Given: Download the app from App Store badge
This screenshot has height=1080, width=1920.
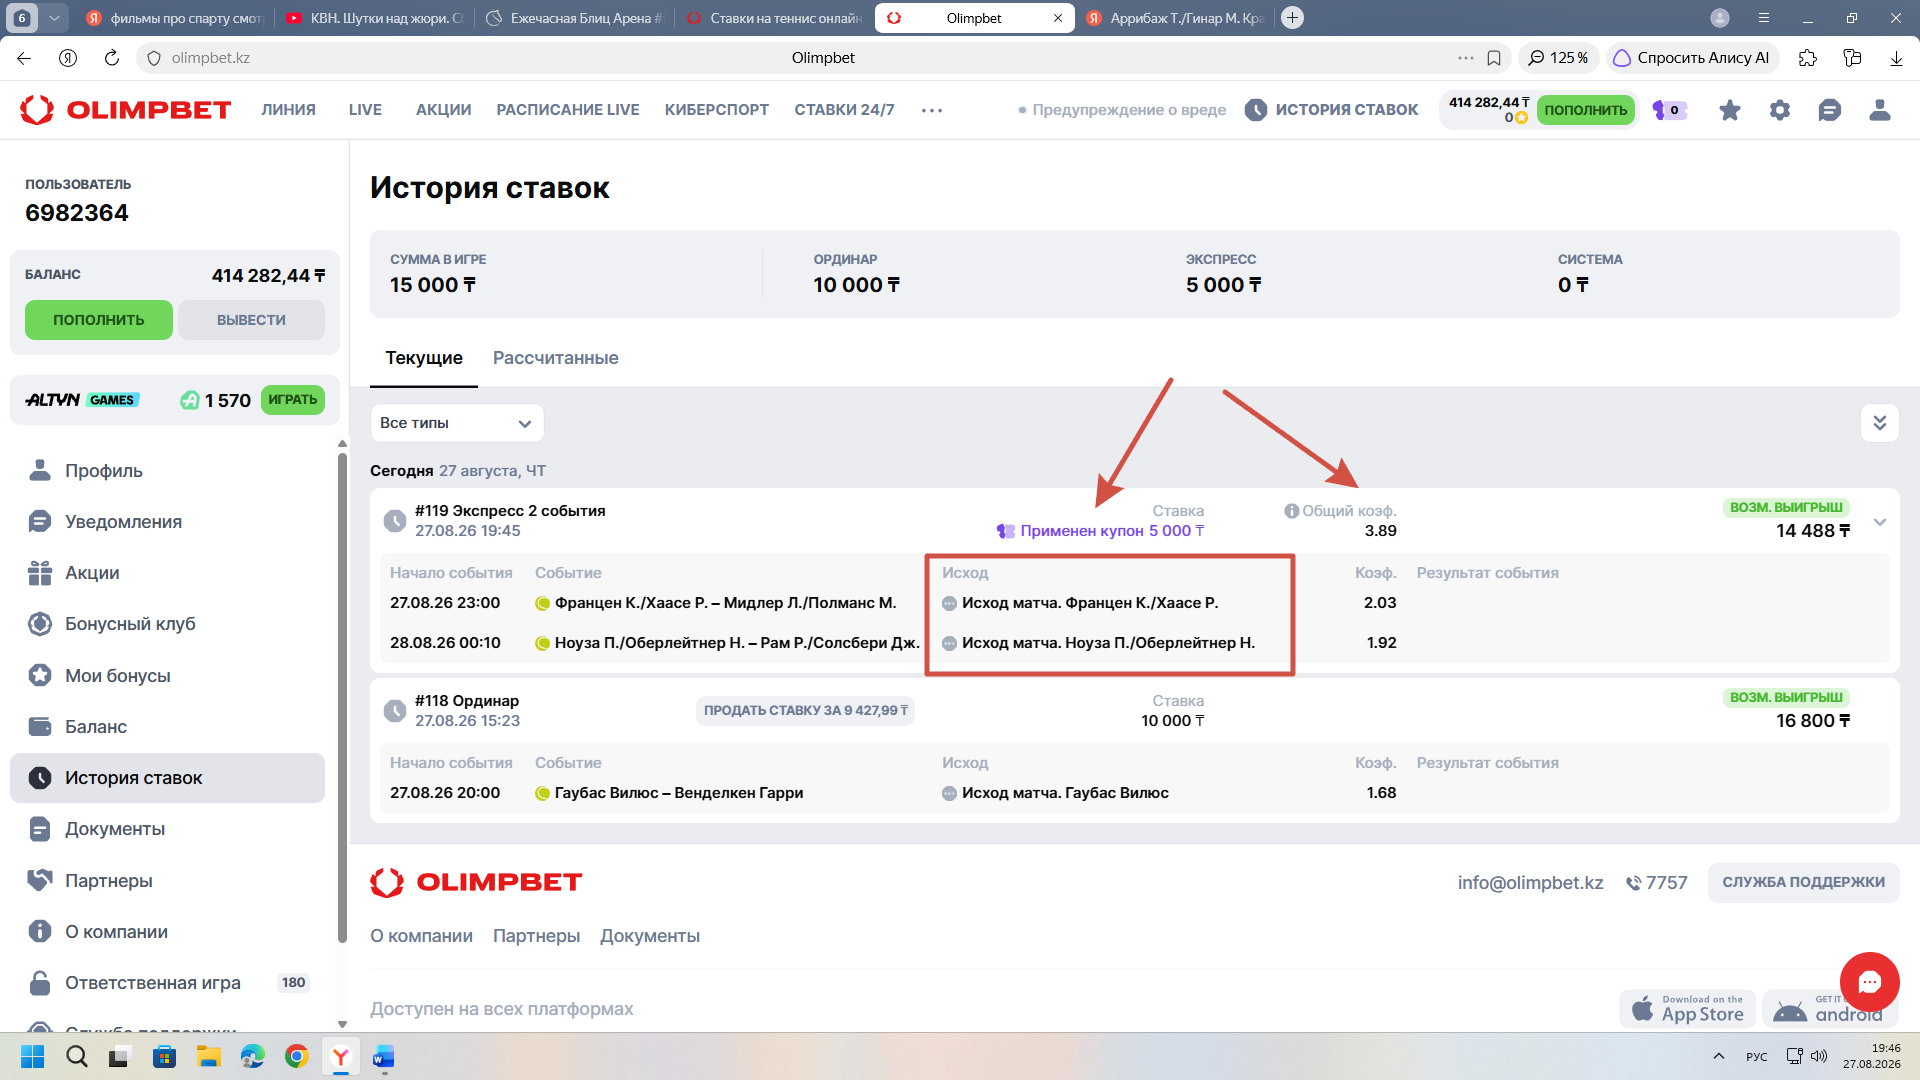Looking at the screenshot, I should tap(1688, 1009).
